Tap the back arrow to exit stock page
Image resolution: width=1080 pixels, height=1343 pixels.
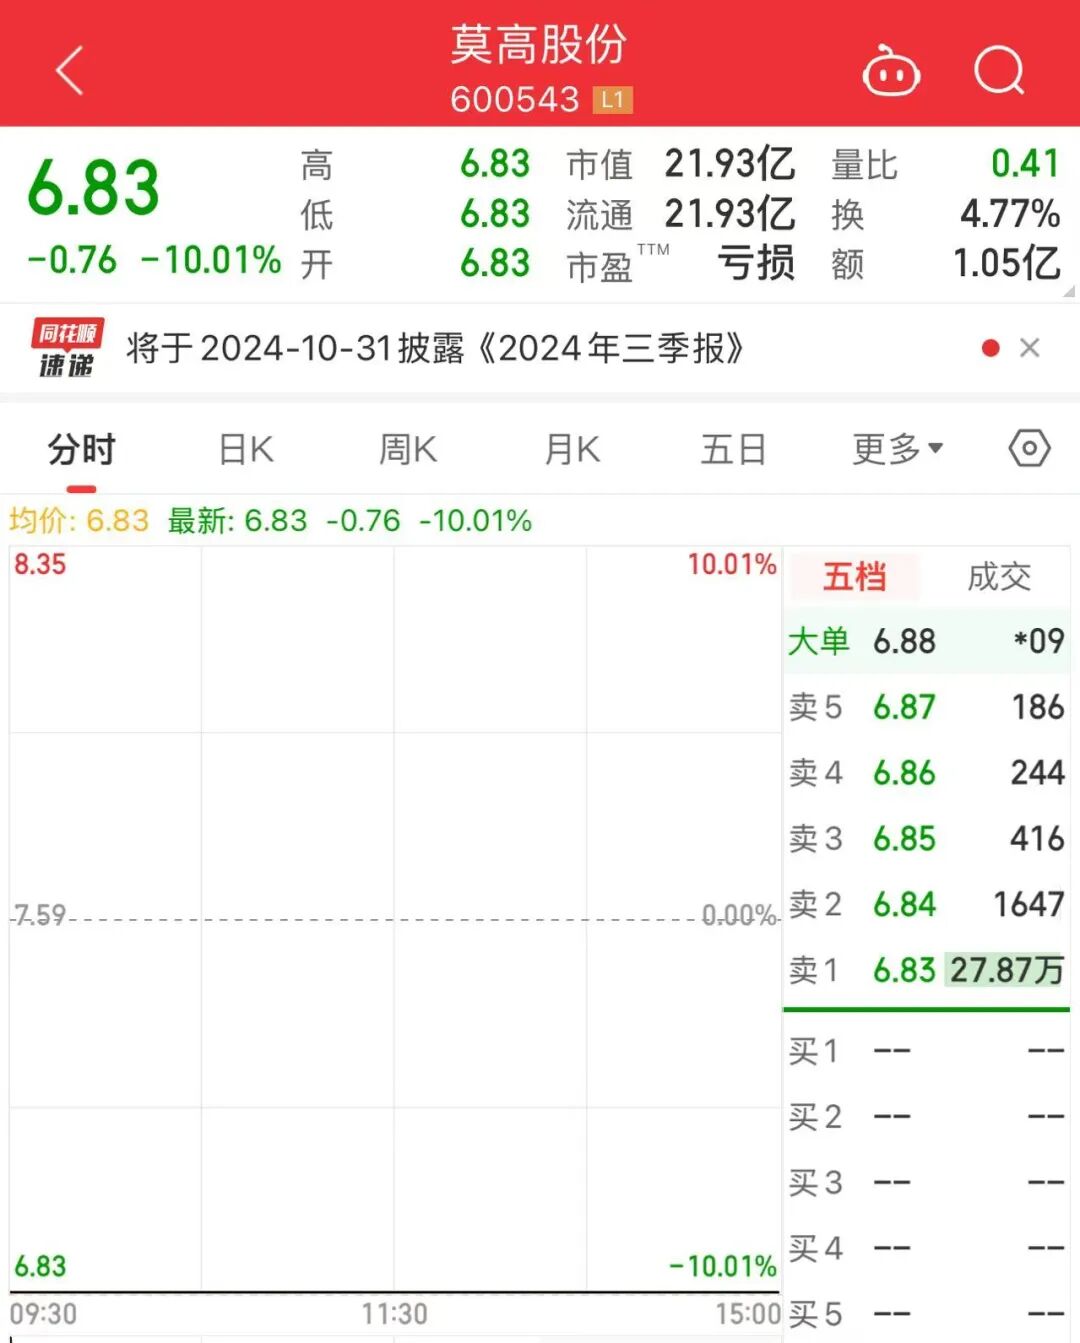pos(68,70)
